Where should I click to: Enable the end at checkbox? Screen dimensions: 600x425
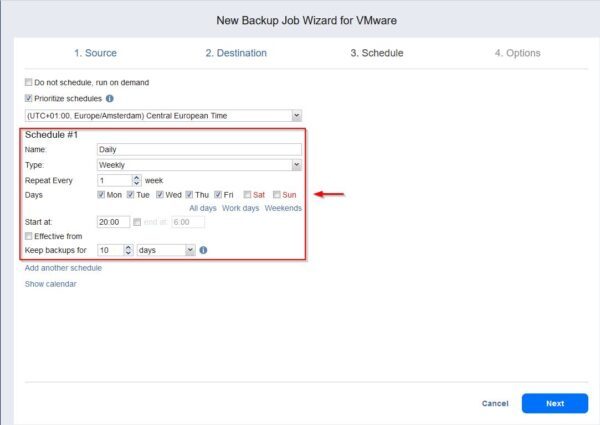click(137, 222)
